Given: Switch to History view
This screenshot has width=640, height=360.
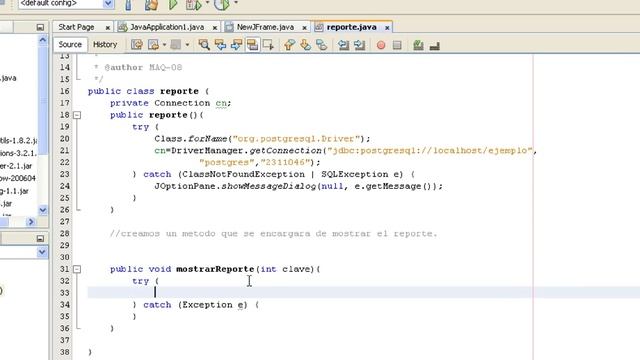Looking at the screenshot, I should pos(105,44).
